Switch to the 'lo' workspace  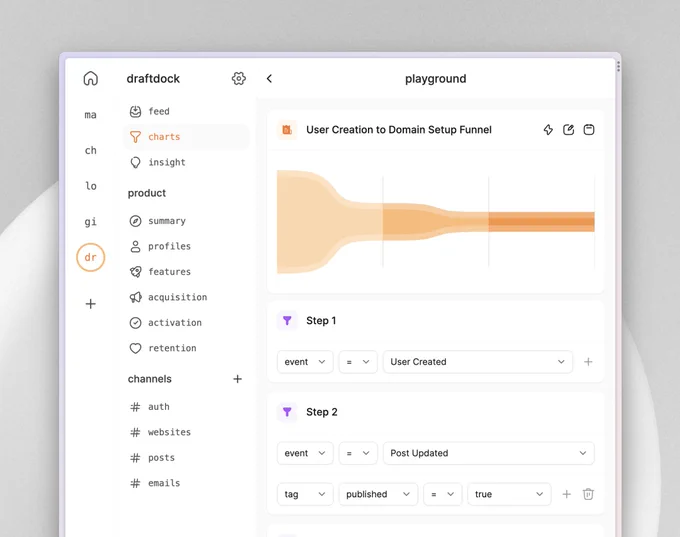91,186
